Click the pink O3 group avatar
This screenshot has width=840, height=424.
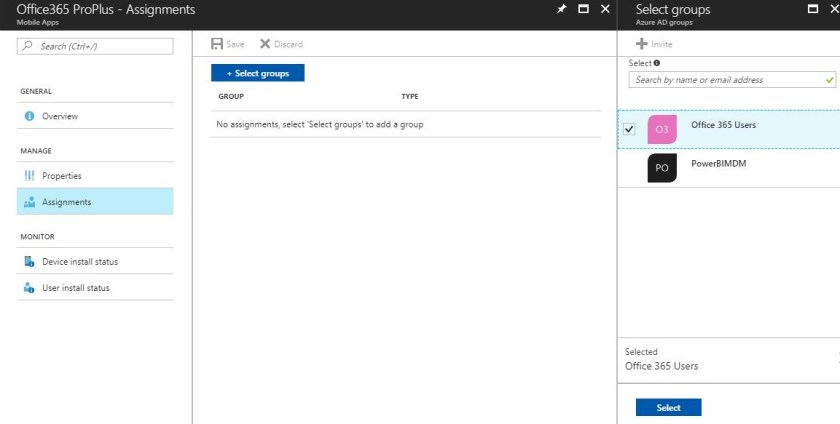[662, 129]
